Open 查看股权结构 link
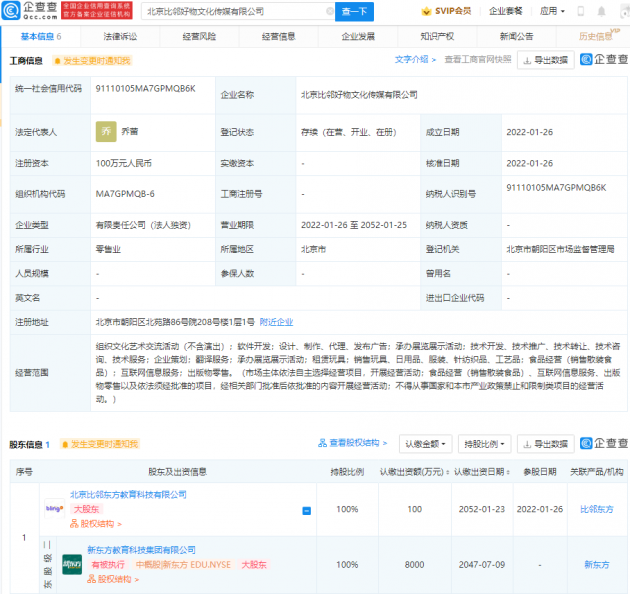The height and width of the screenshot is (594, 630). [353, 443]
